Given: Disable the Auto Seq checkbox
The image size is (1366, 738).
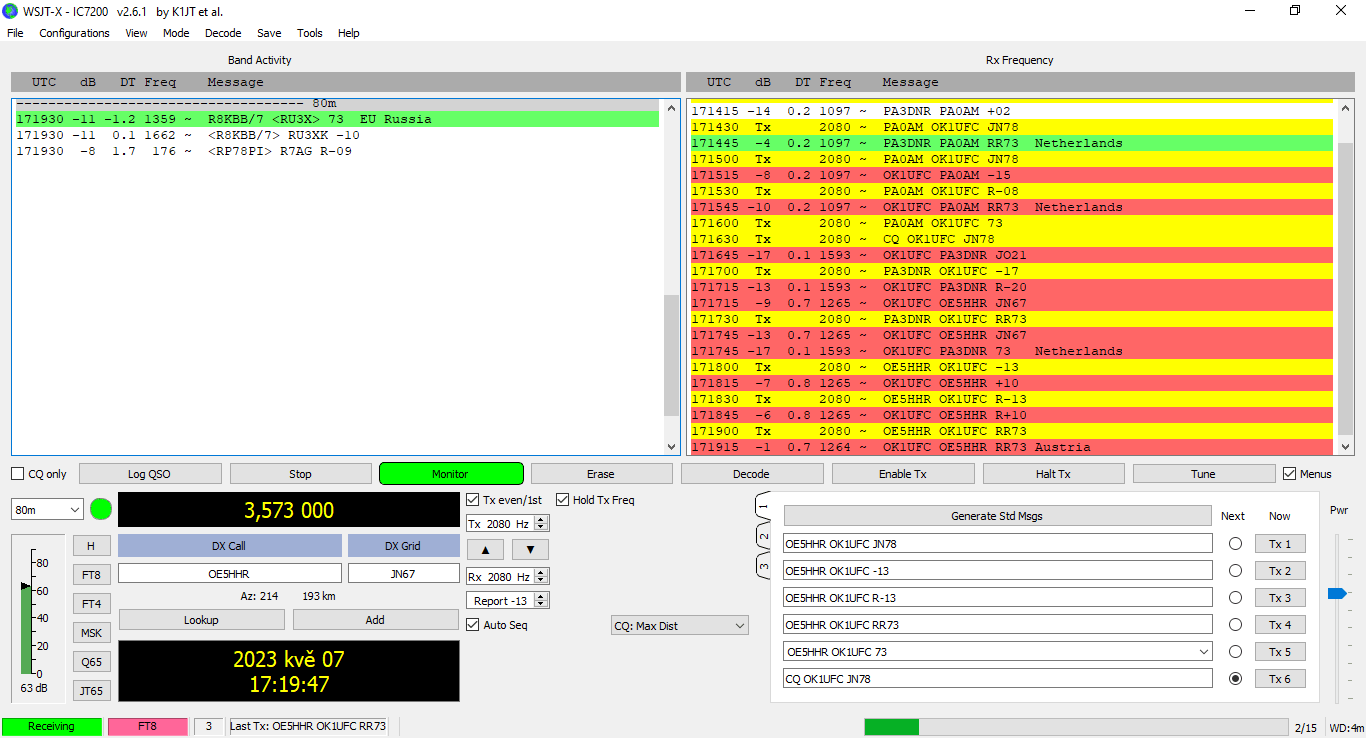Looking at the screenshot, I should (473, 625).
